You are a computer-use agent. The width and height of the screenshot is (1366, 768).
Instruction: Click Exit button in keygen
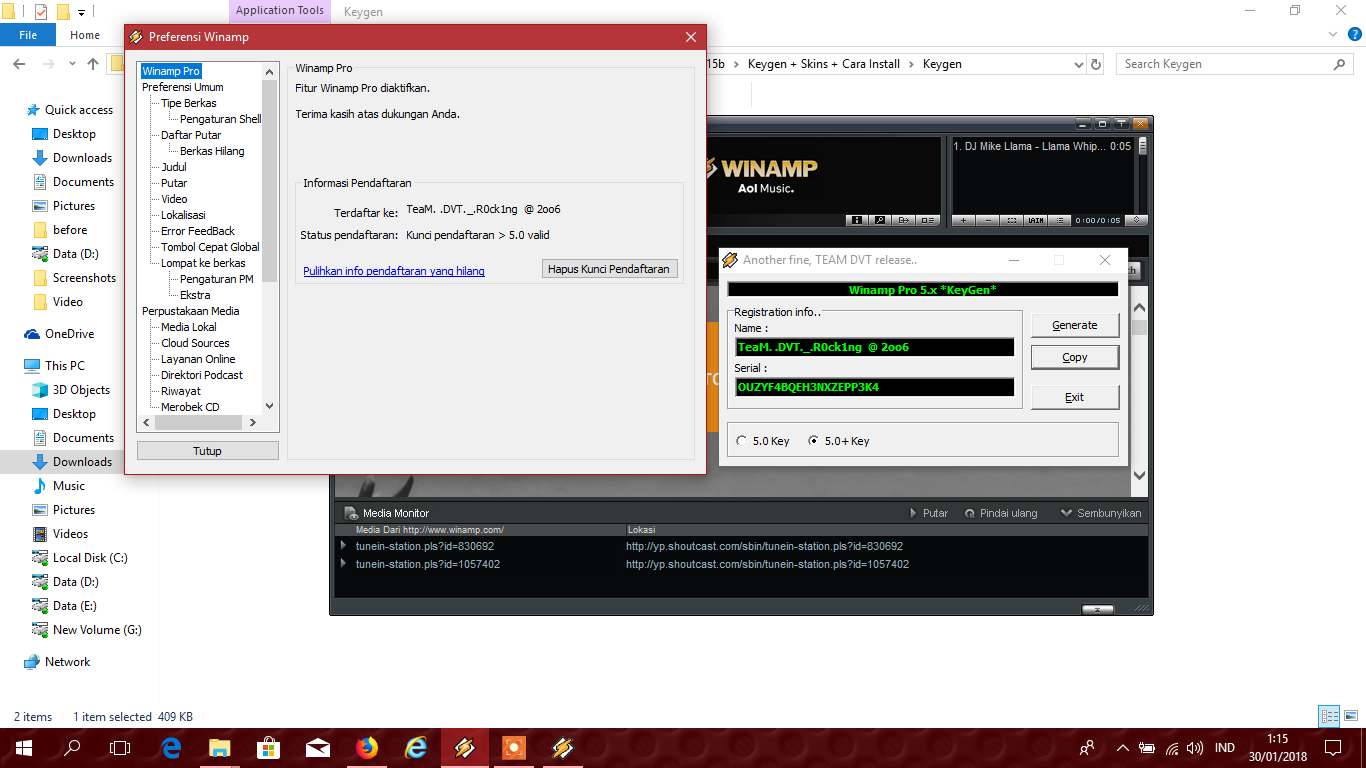1075,397
